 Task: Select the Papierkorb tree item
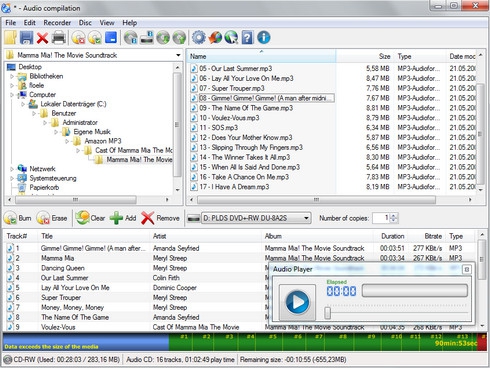(x=44, y=188)
